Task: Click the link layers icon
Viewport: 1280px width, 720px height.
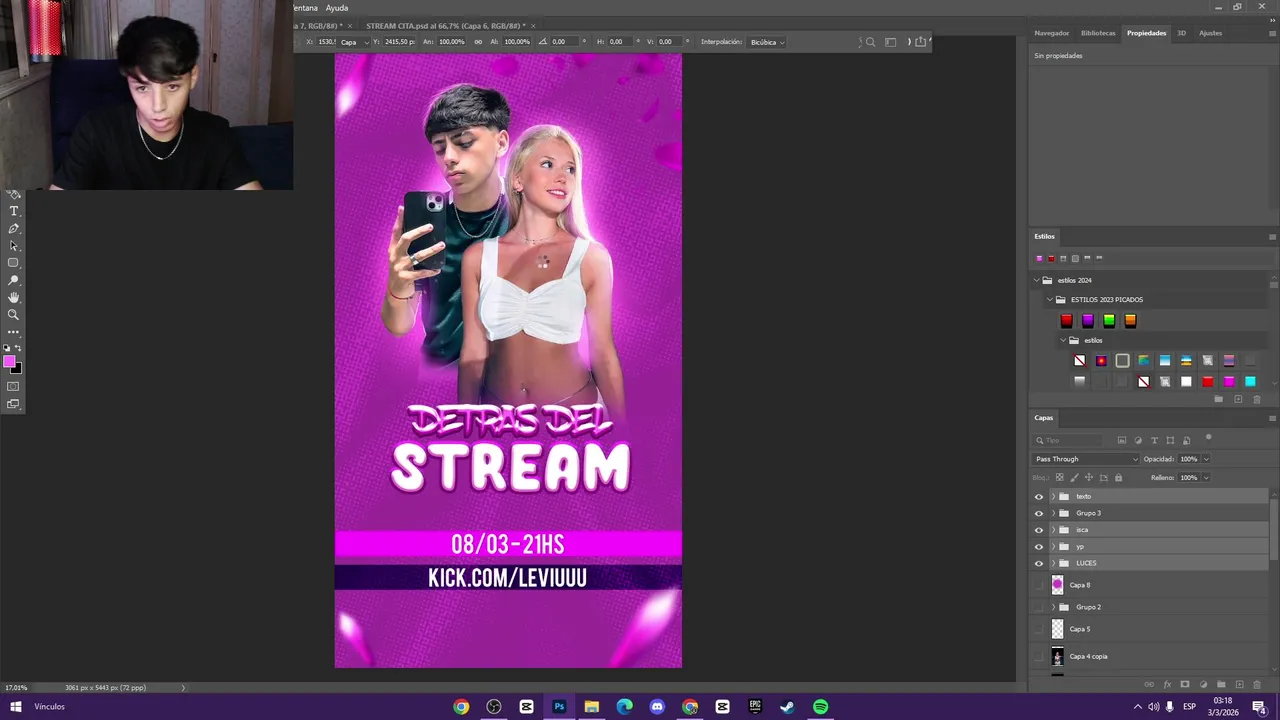Action: tap(1149, 684)
